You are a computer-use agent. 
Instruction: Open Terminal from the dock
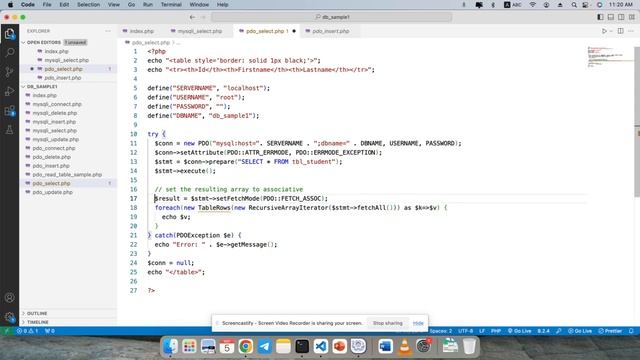pyautogui.click(x=302, y=347)
